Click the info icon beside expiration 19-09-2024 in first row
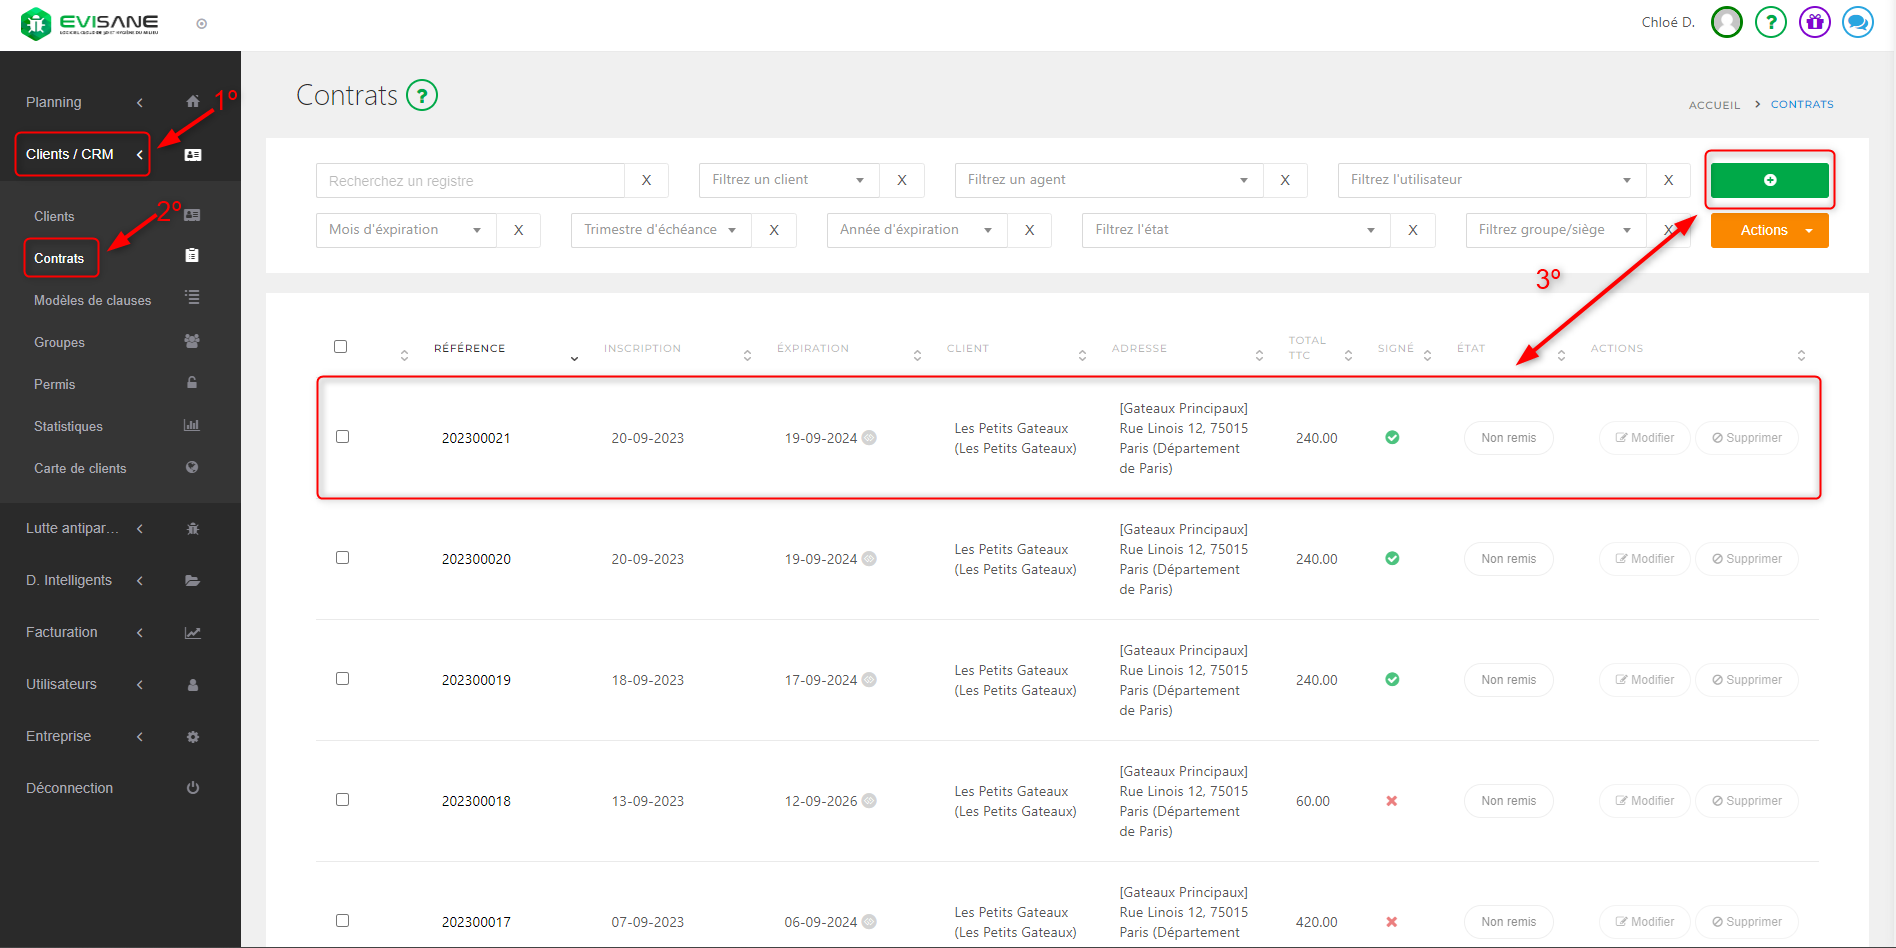Image resolution: width=1896 pixels, height=948 pixels. tap(869, 438)
